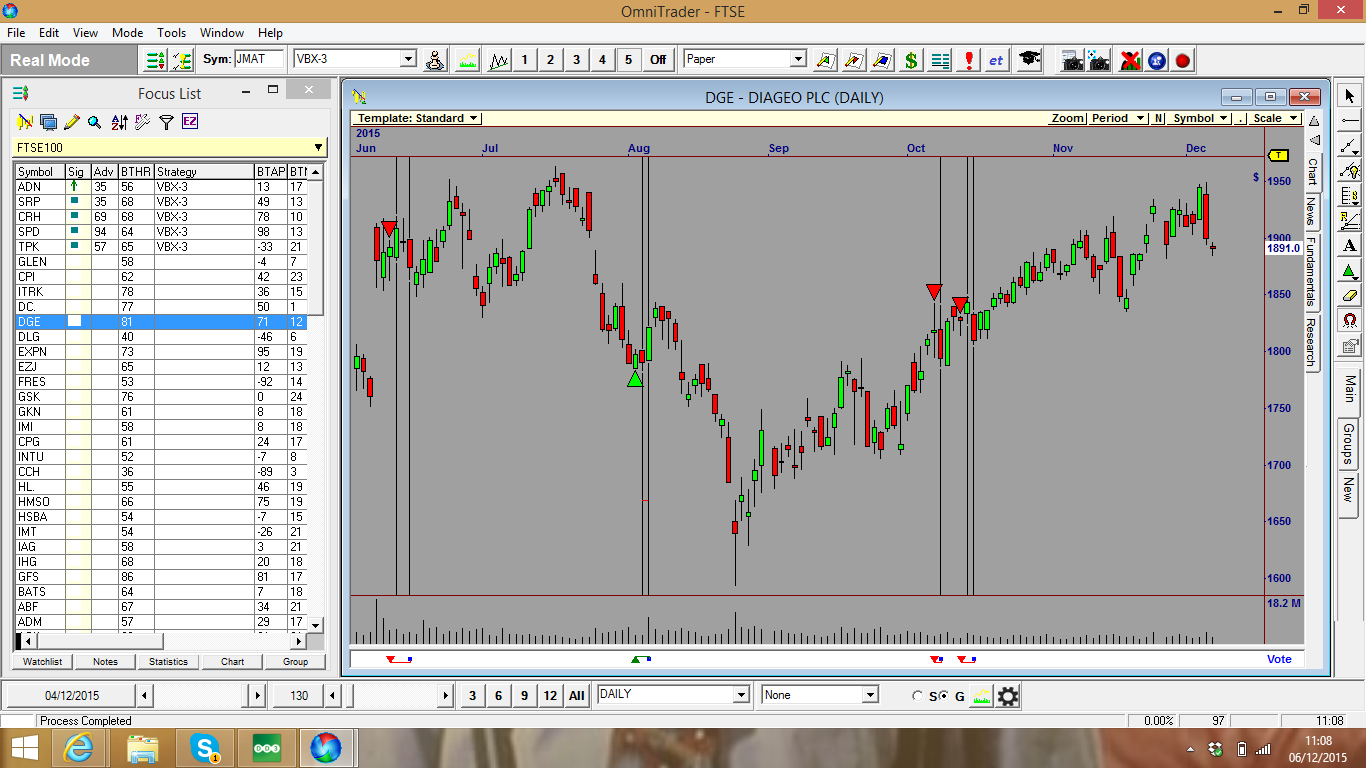Screen dimensions: 1366x768
Task: Click the left stepper next to 130
Action: pos(333,696)
